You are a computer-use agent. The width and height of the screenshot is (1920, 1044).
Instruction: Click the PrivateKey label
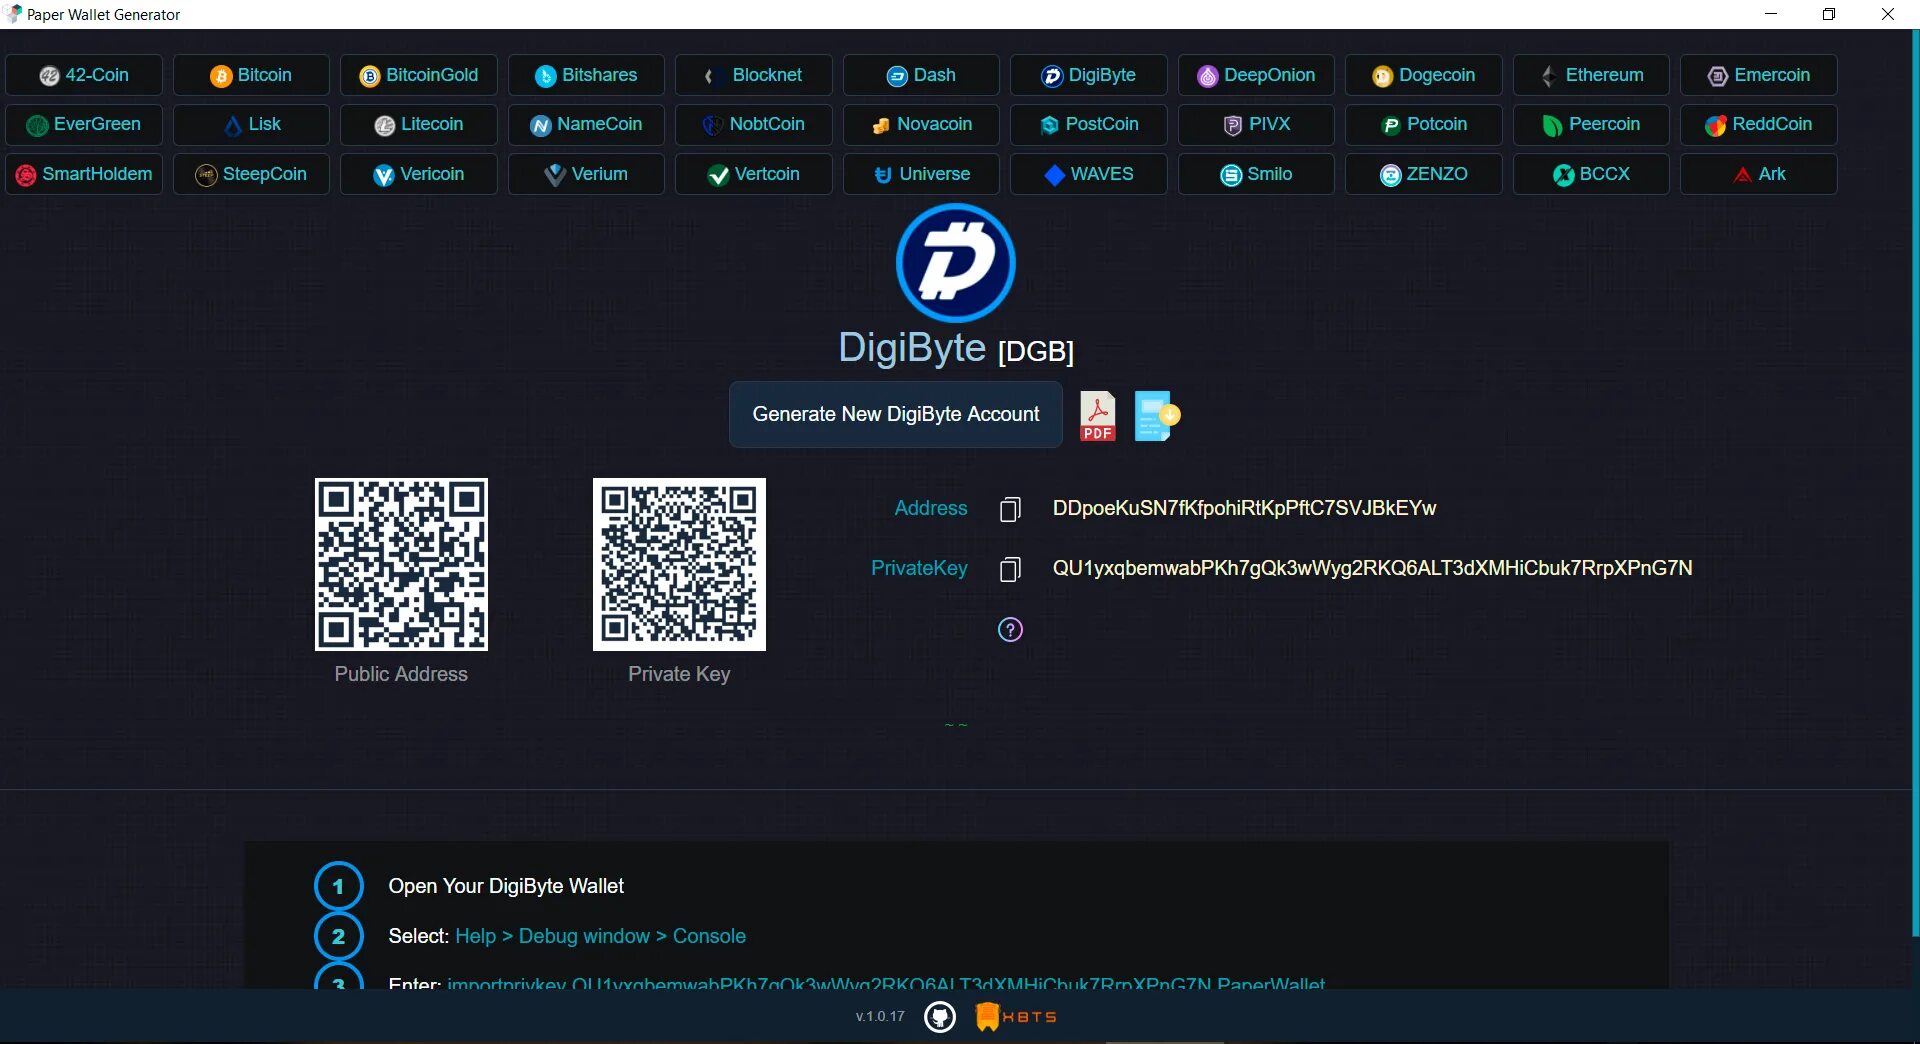(919, 568)
